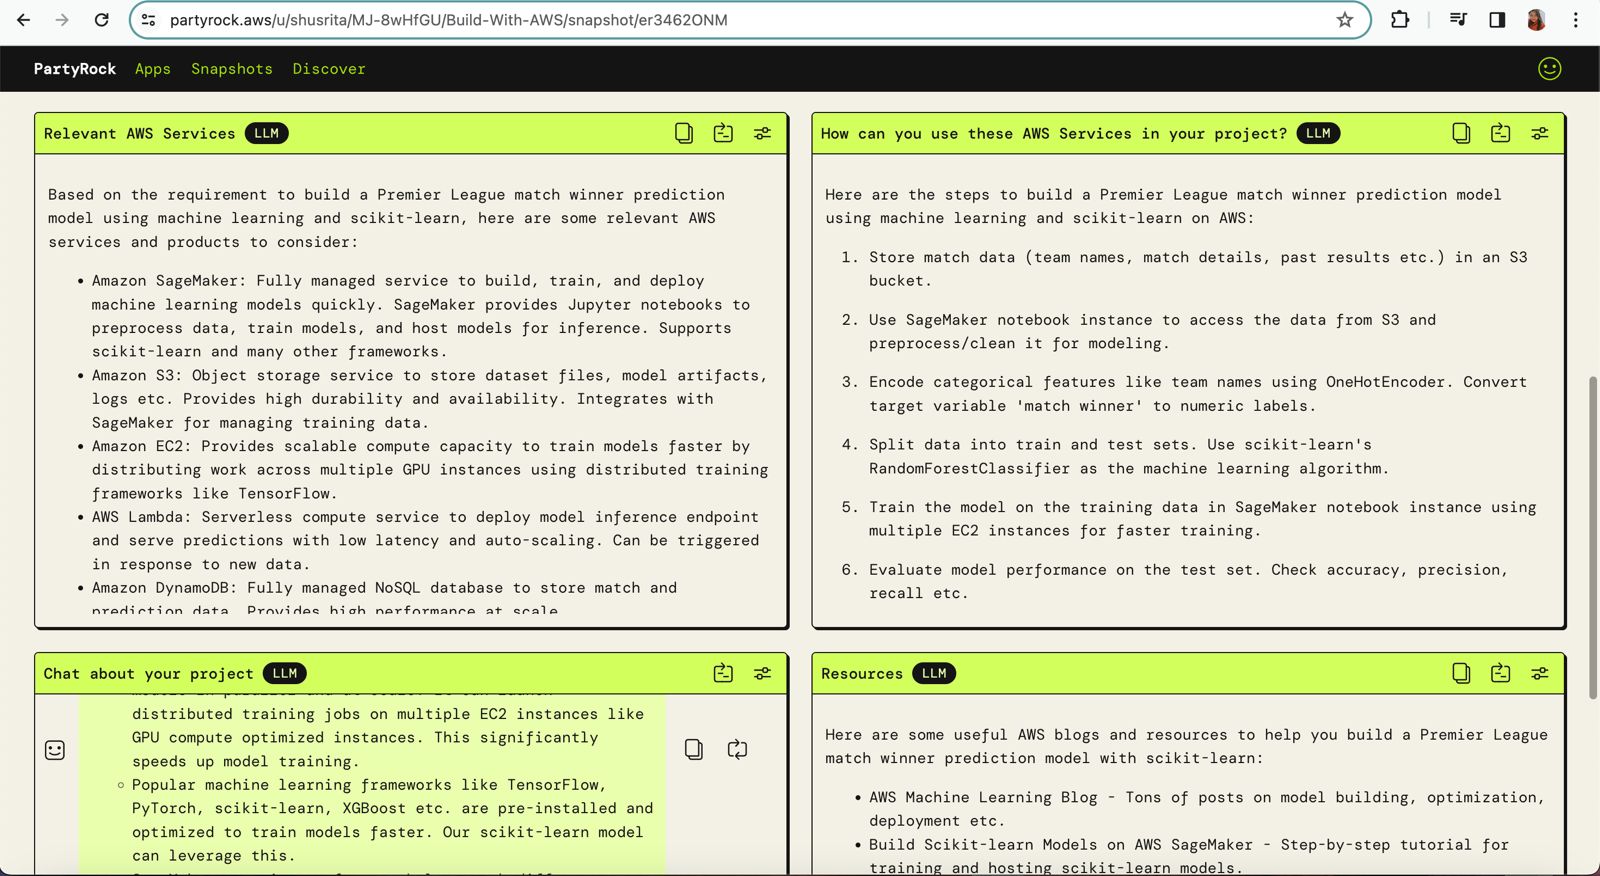This screenshot has height=876, width=1600.
Task: Click the page vertical scrollbar
Action: pyautogui.click(x=1593, y=537)
